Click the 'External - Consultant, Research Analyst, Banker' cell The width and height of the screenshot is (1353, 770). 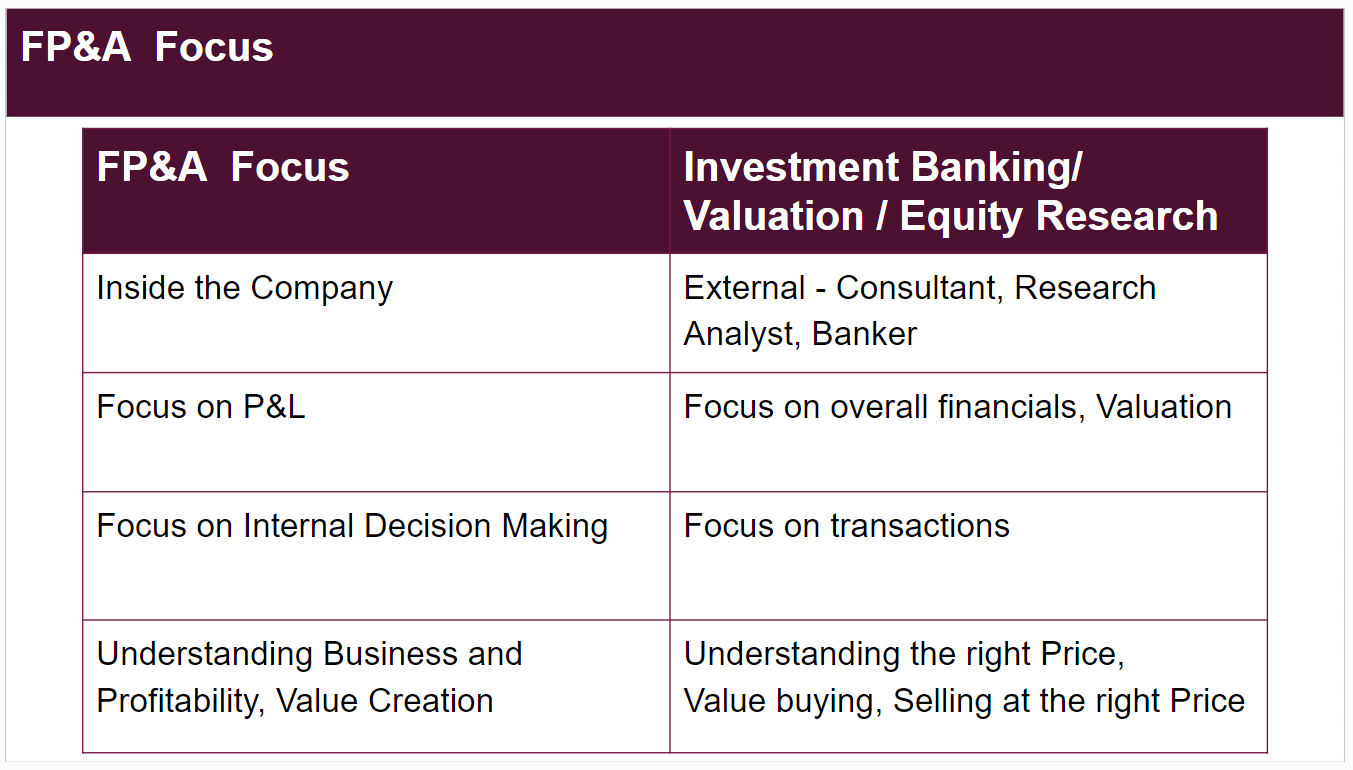[968, 313]
